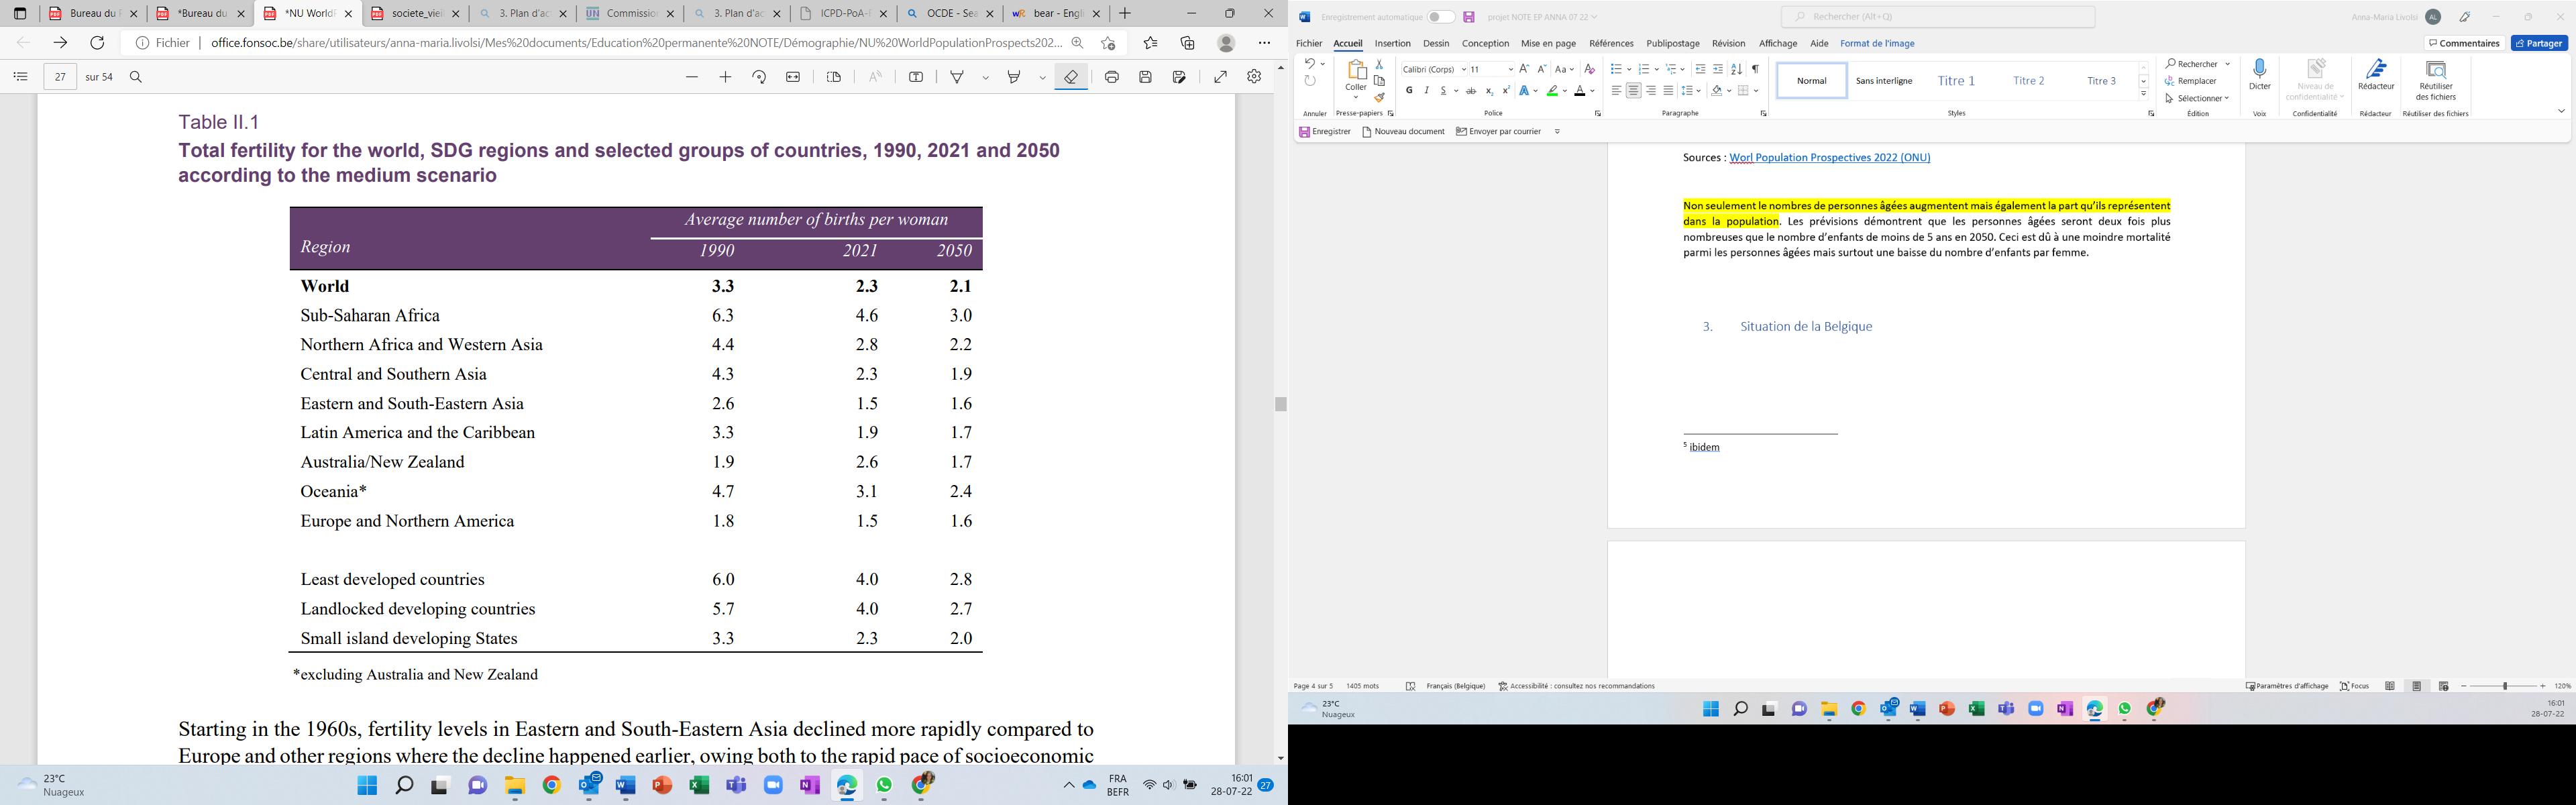The image size is (2576, 805).
Task: Click the Partager button
Action: (2538, 43)
